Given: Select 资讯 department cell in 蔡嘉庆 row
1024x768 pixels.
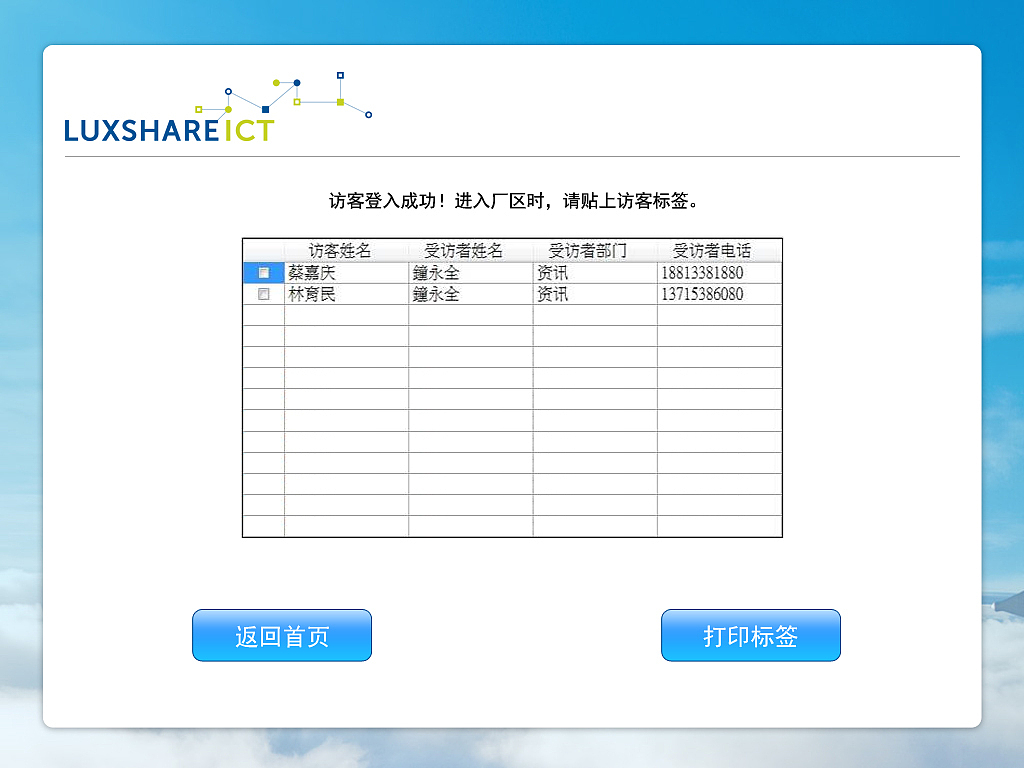Looking at the screenshot, I should (595, 272).
